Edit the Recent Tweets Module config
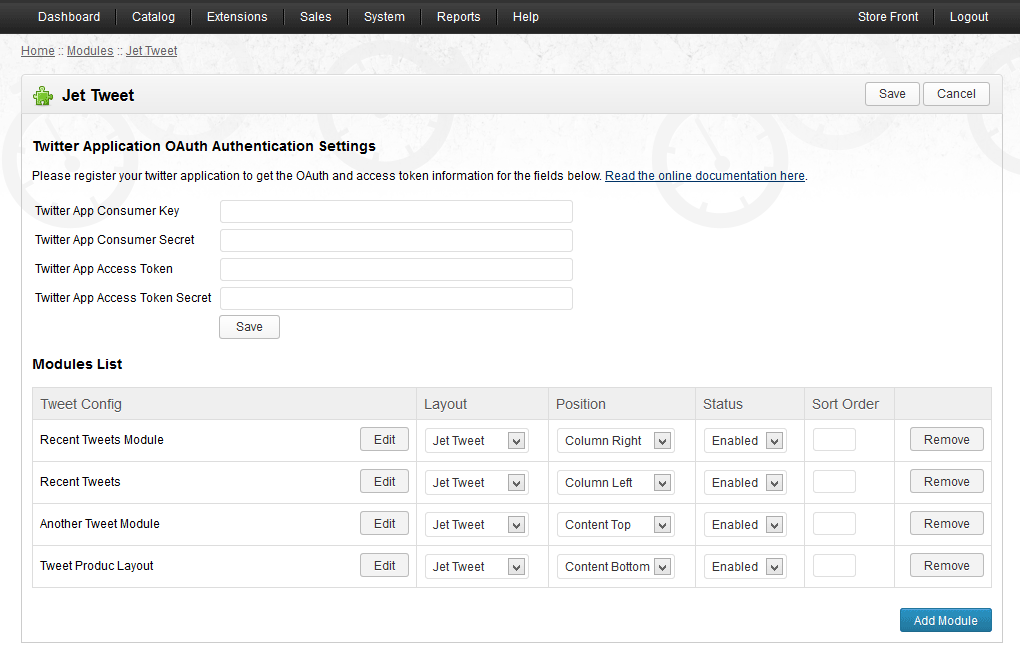This screenshot has width=1020, height=654. click(x=384, y=439)
